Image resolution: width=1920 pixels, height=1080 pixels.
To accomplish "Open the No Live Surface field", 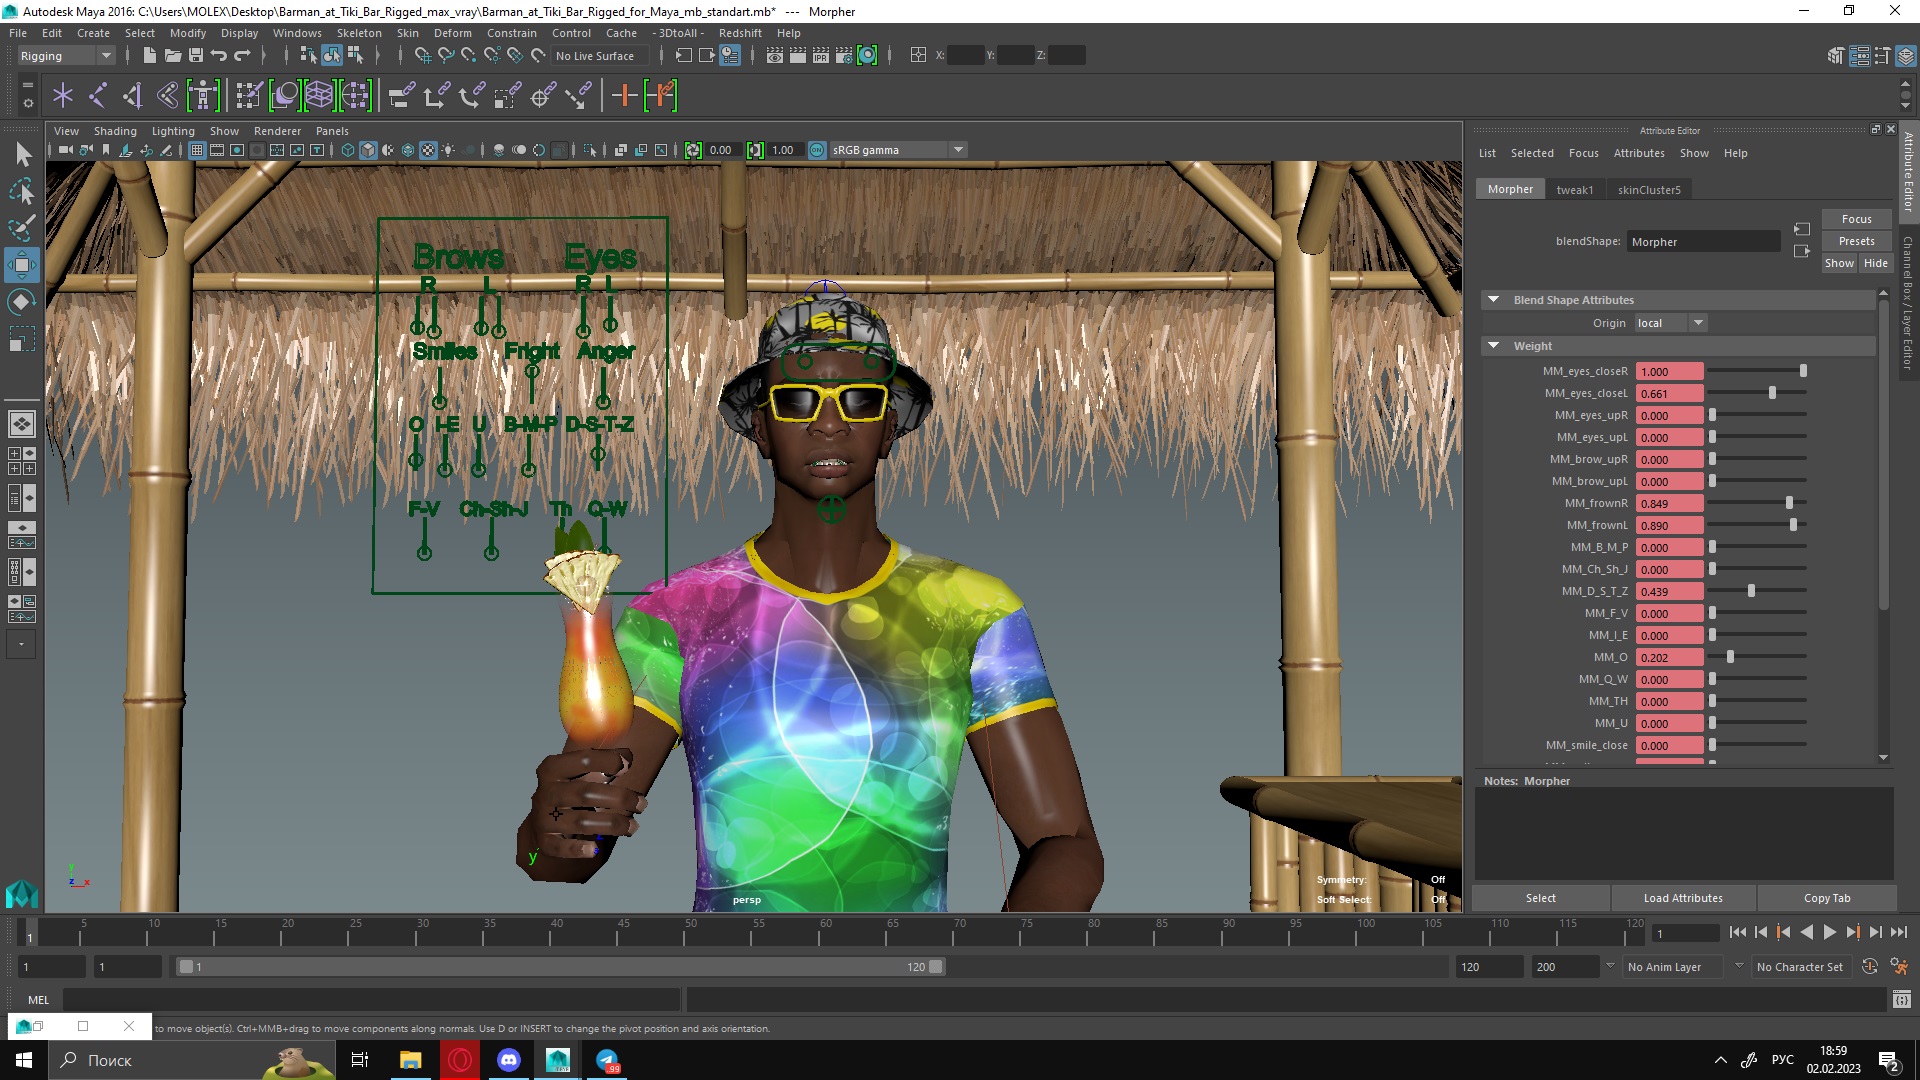I will pos(600,56).
